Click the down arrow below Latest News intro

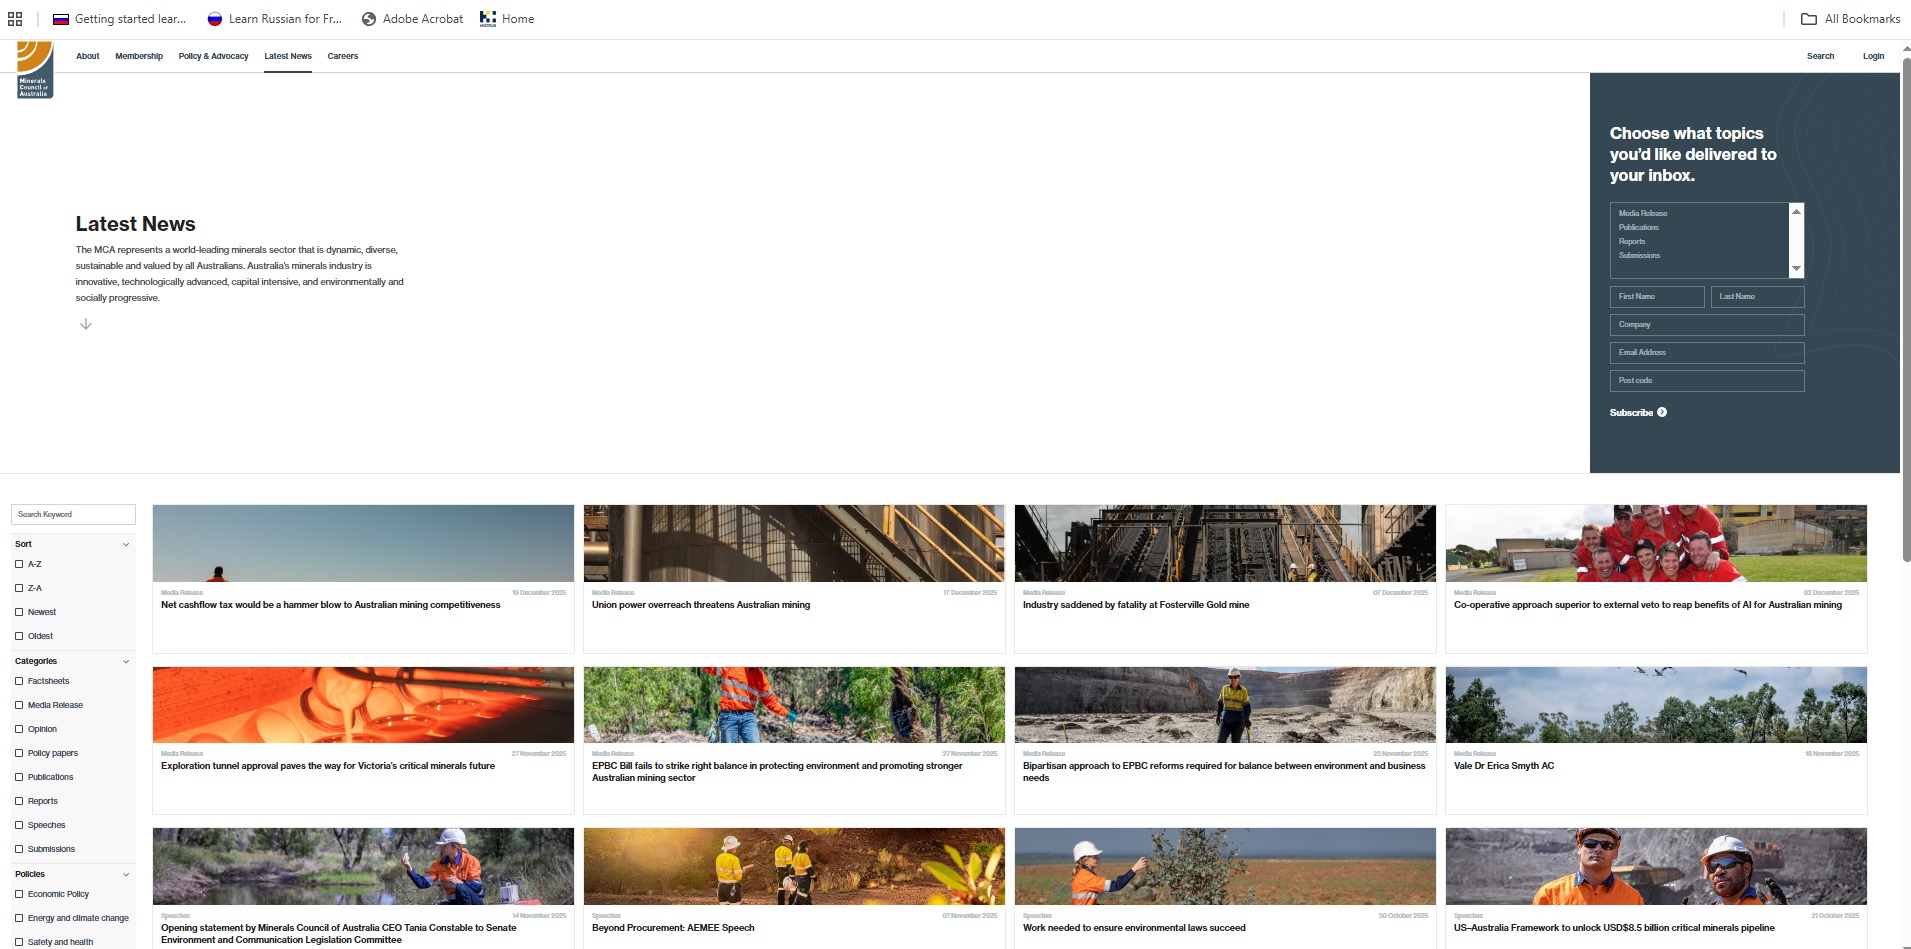pos(86,324)
